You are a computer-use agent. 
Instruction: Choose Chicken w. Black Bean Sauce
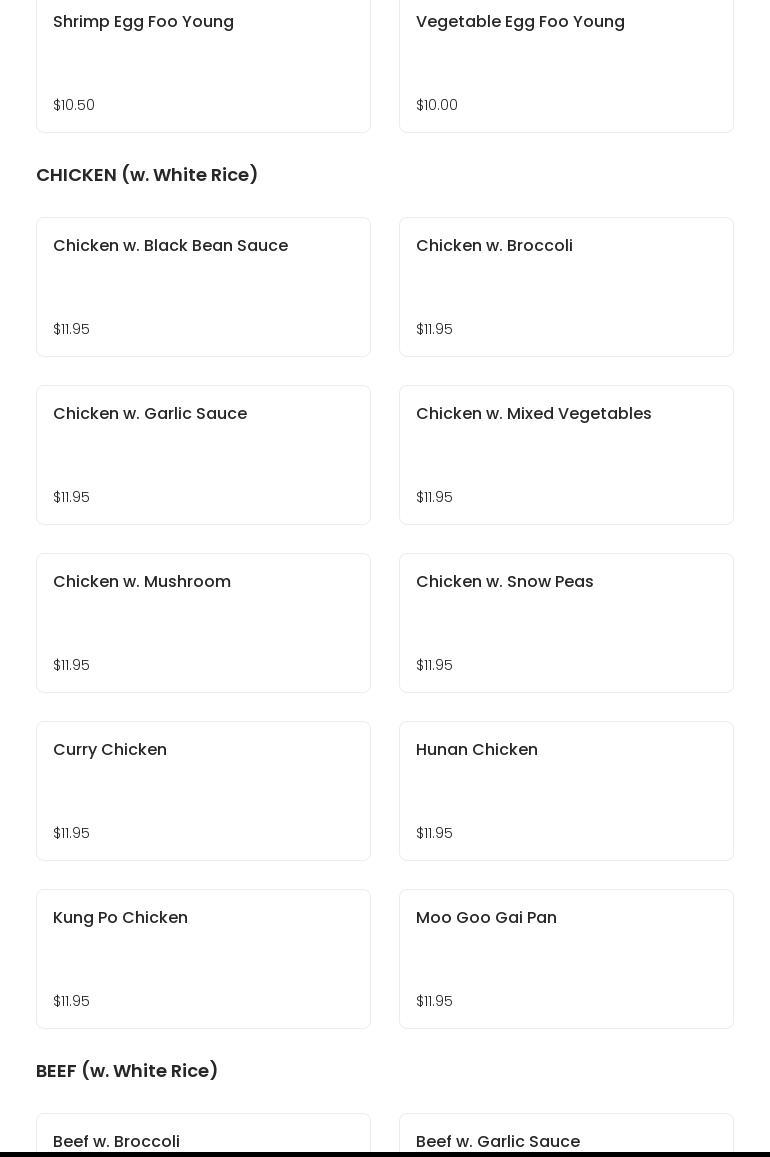coord(203,287)
